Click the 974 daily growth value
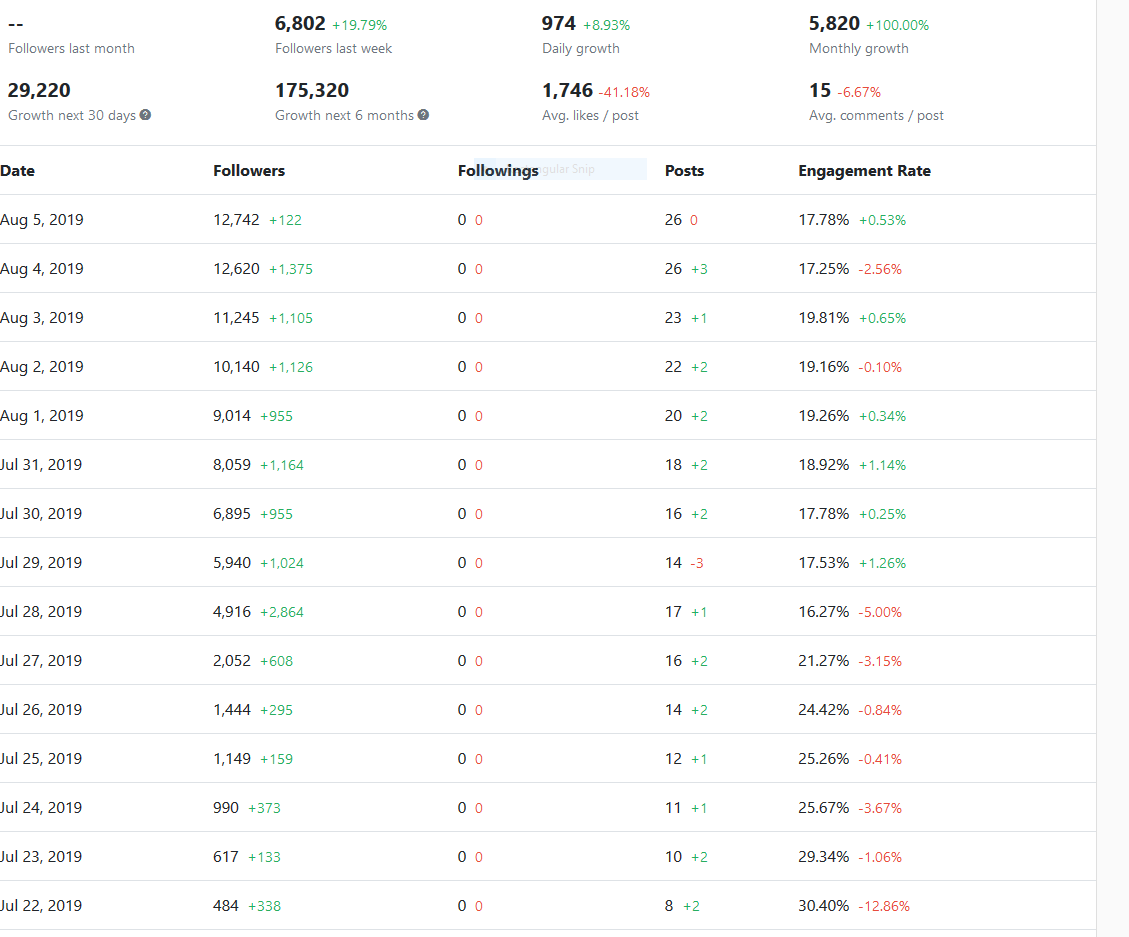1129x937 pixels. 559,24
